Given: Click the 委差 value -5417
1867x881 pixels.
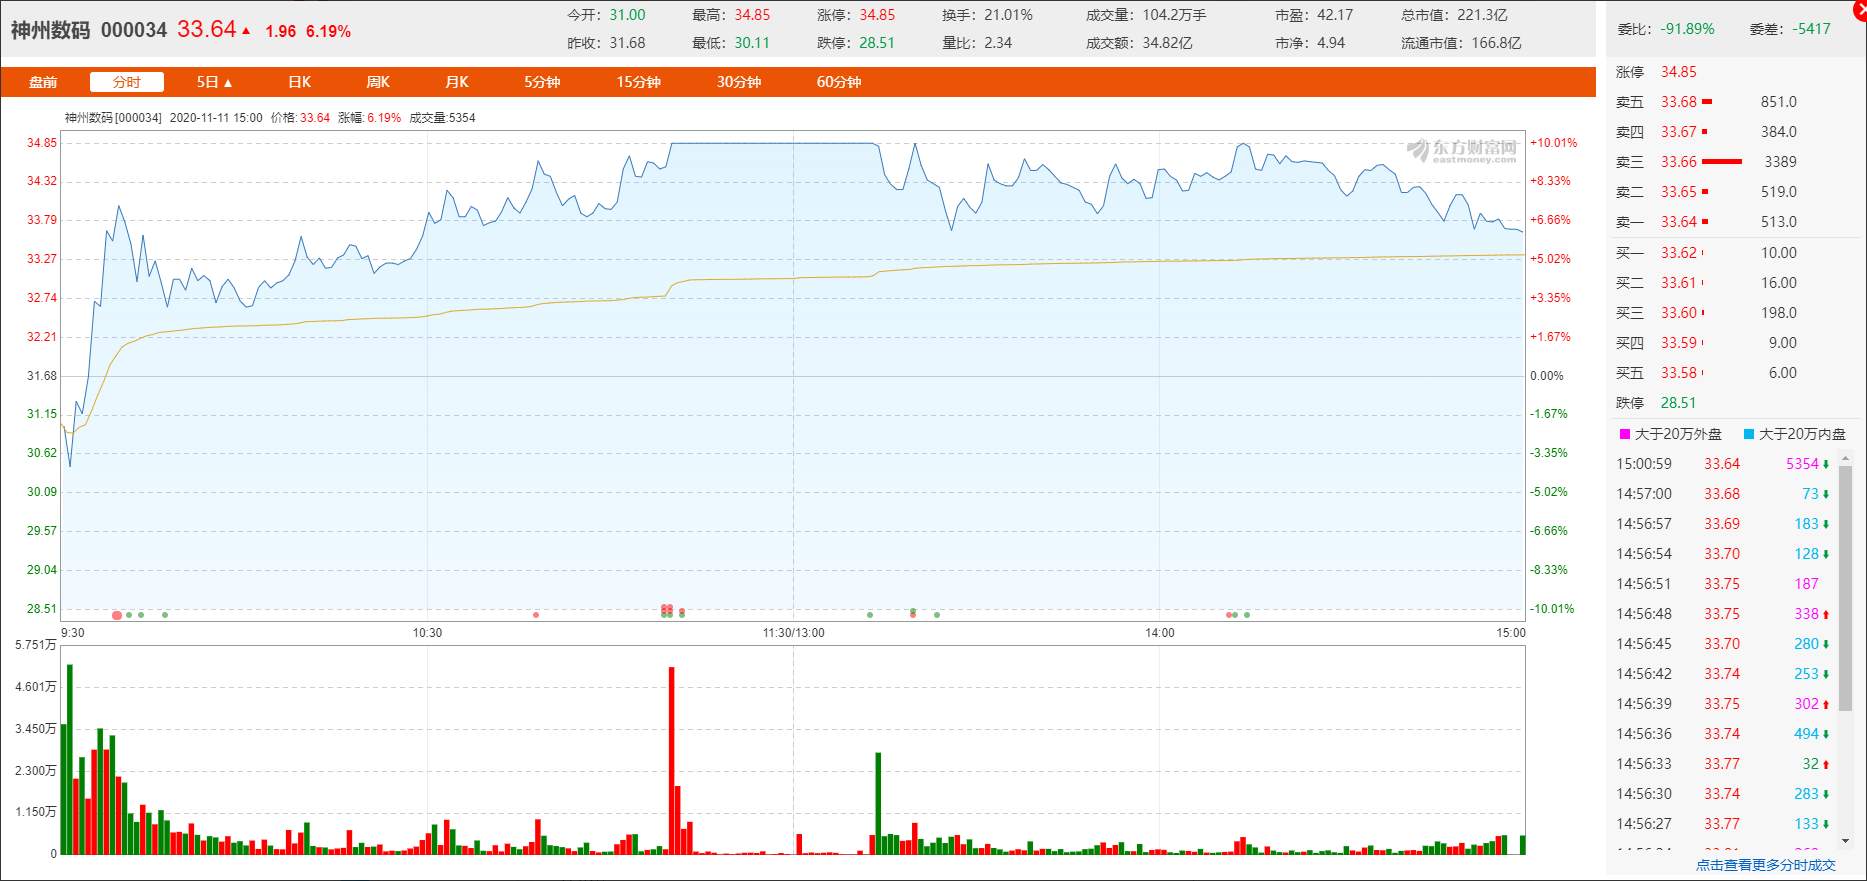Looking at the screenshot, I should pos(1812,29).
